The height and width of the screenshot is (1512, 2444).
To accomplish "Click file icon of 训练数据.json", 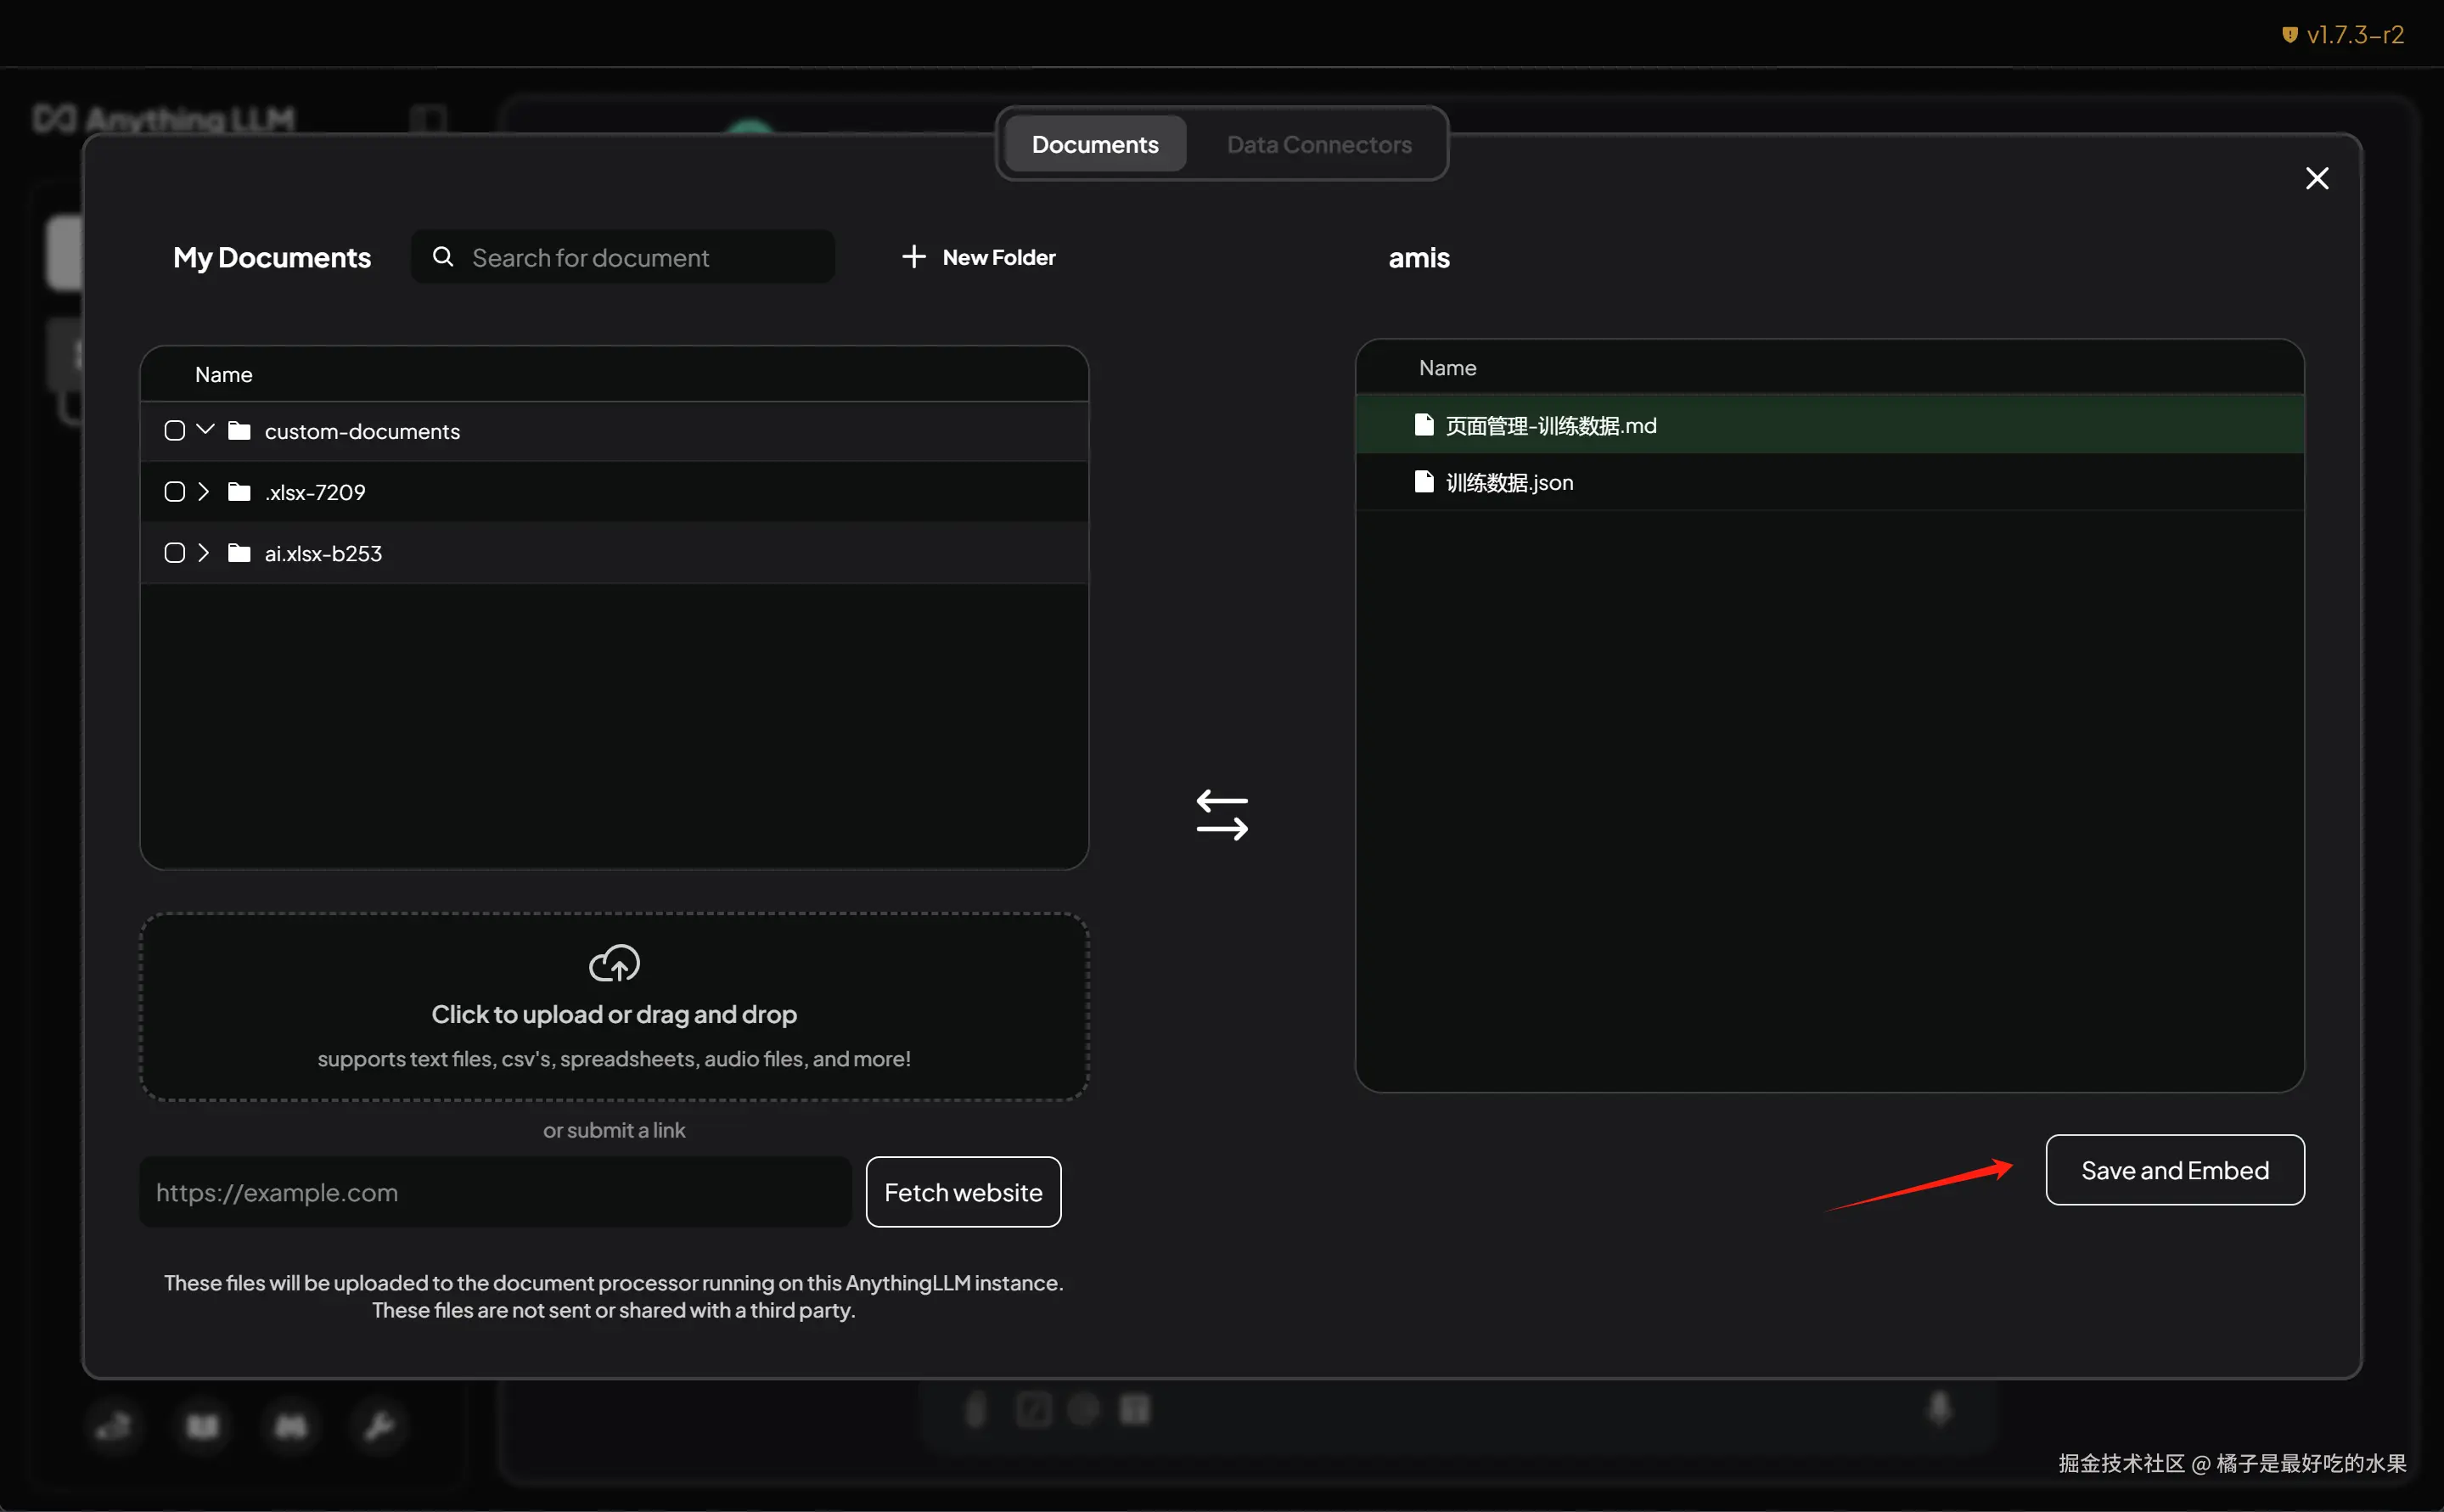I will point(1424,482).
